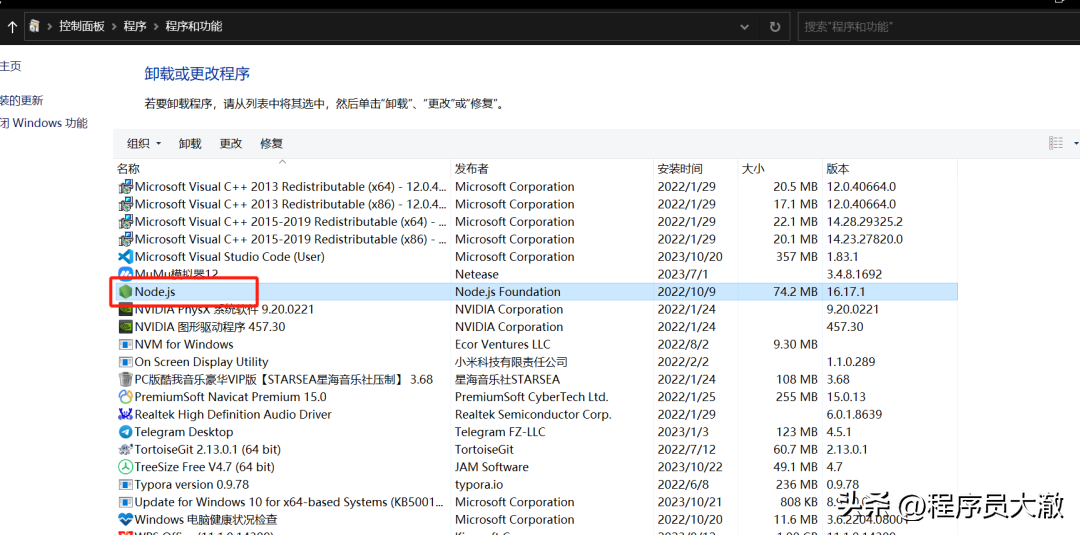Click the NVIDIA 图形驱动程序 icon
Screen dimensions: 1080x535
coord(125,327)
